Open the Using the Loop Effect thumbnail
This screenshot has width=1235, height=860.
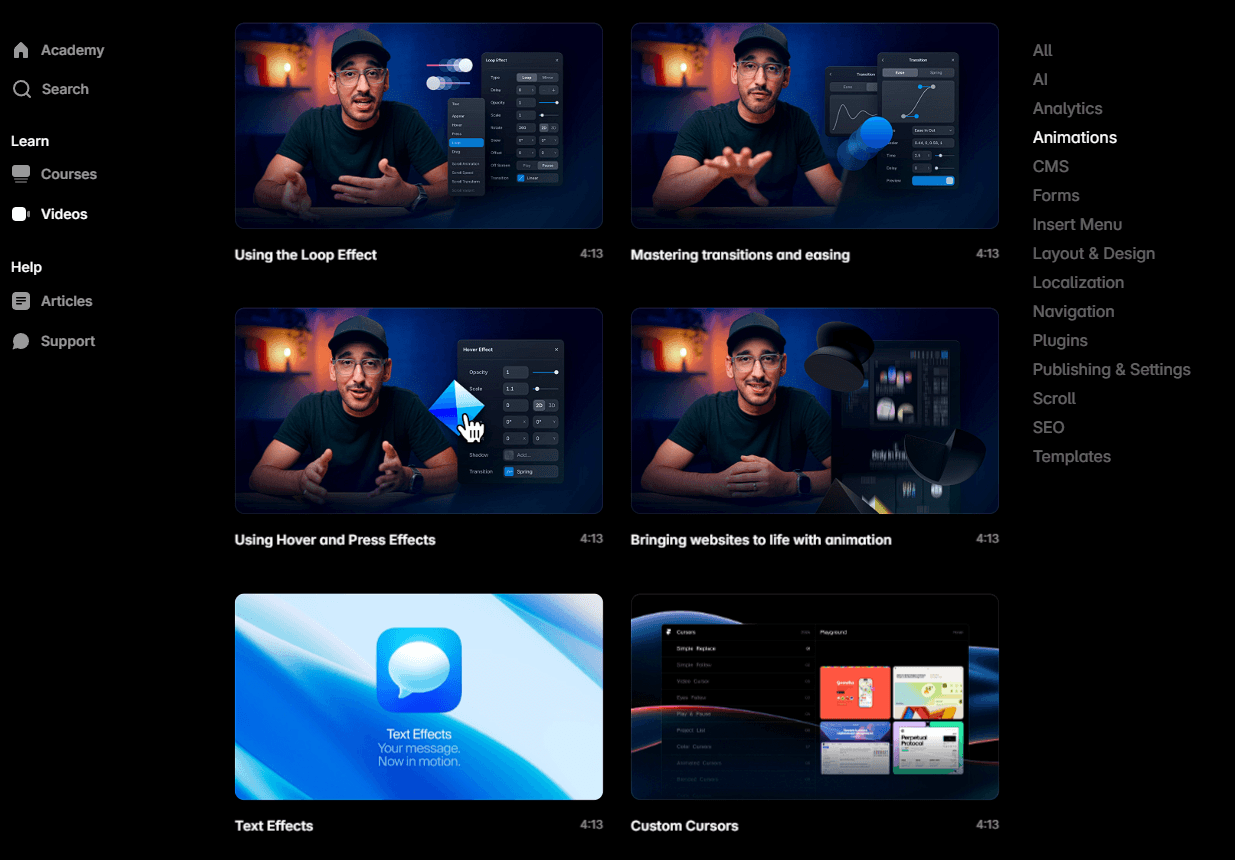419,126
